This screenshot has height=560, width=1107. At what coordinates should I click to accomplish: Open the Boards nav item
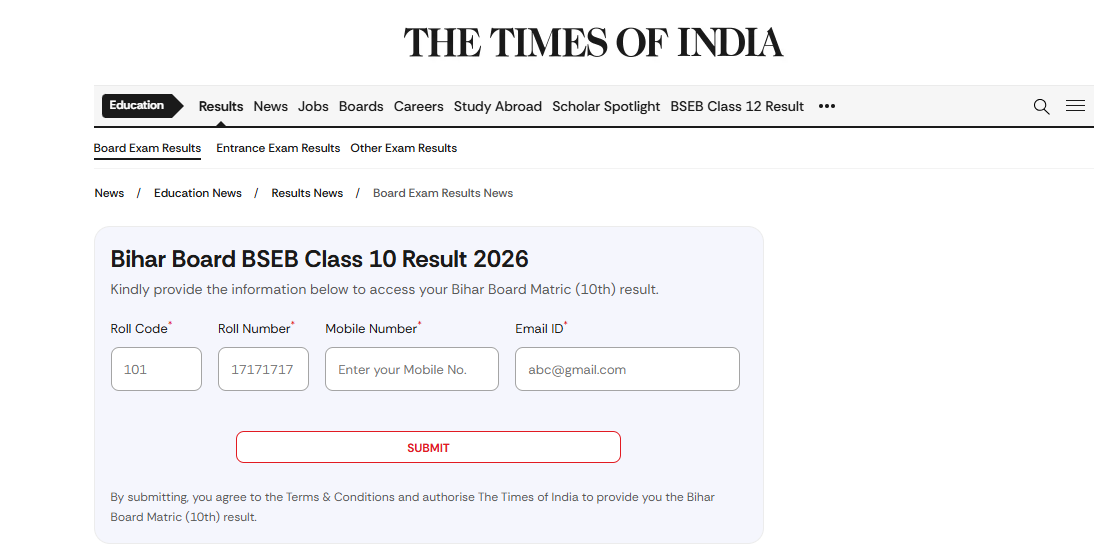coord(361,106)
